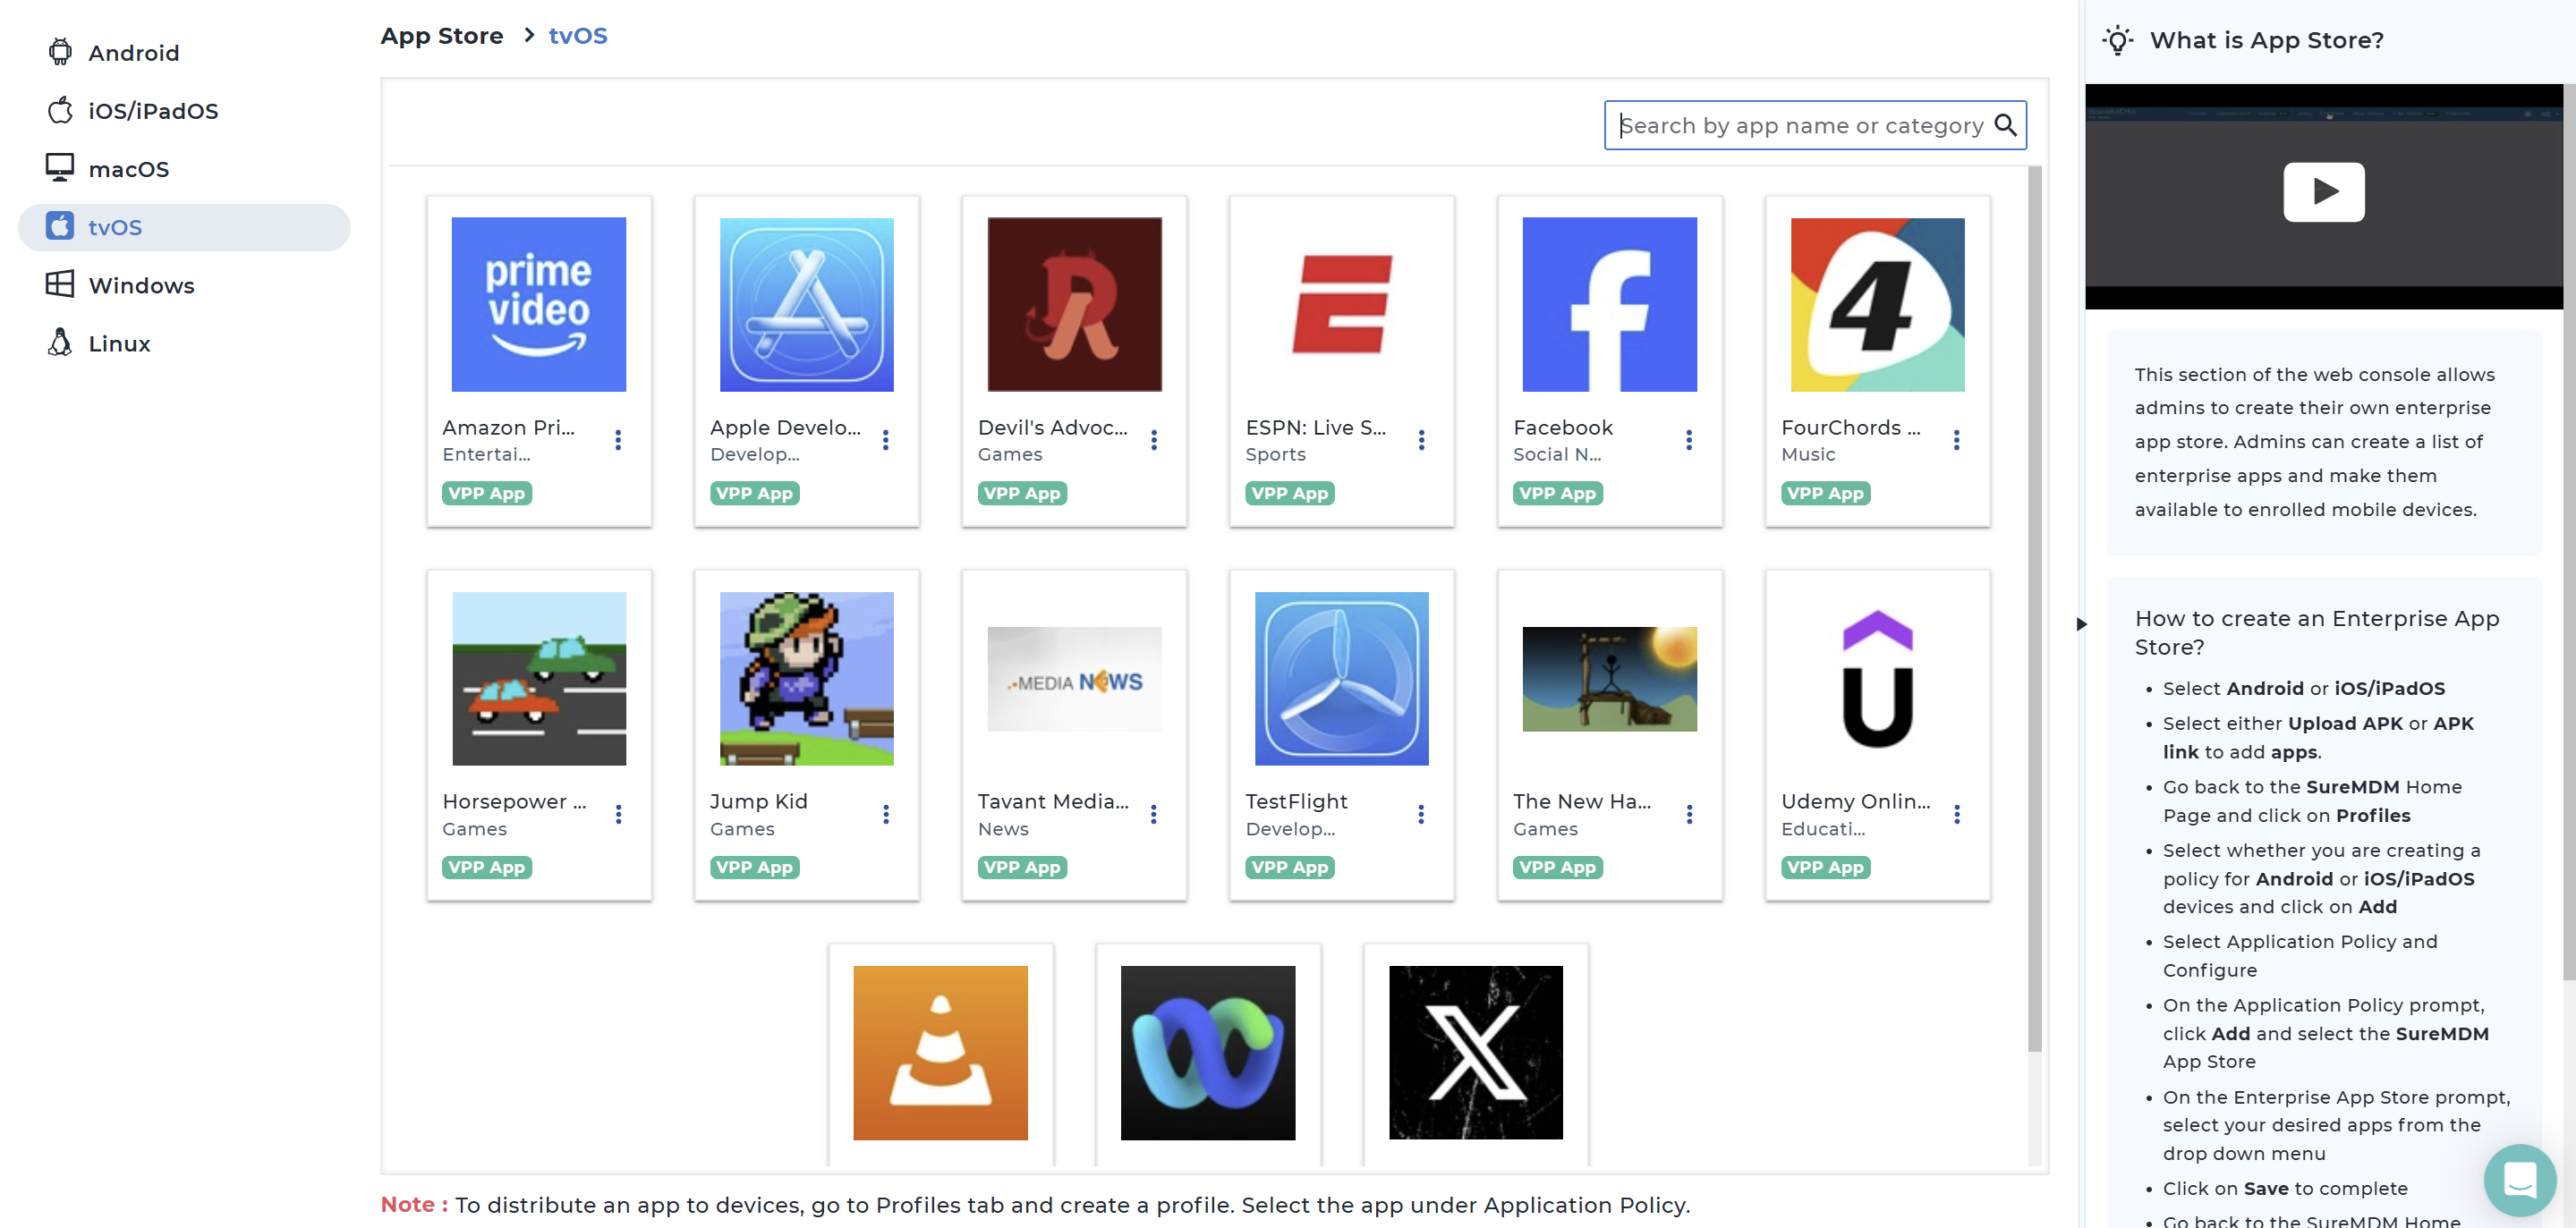
Task: Open Tavant Media News app icon
Action: (1074, 679)
